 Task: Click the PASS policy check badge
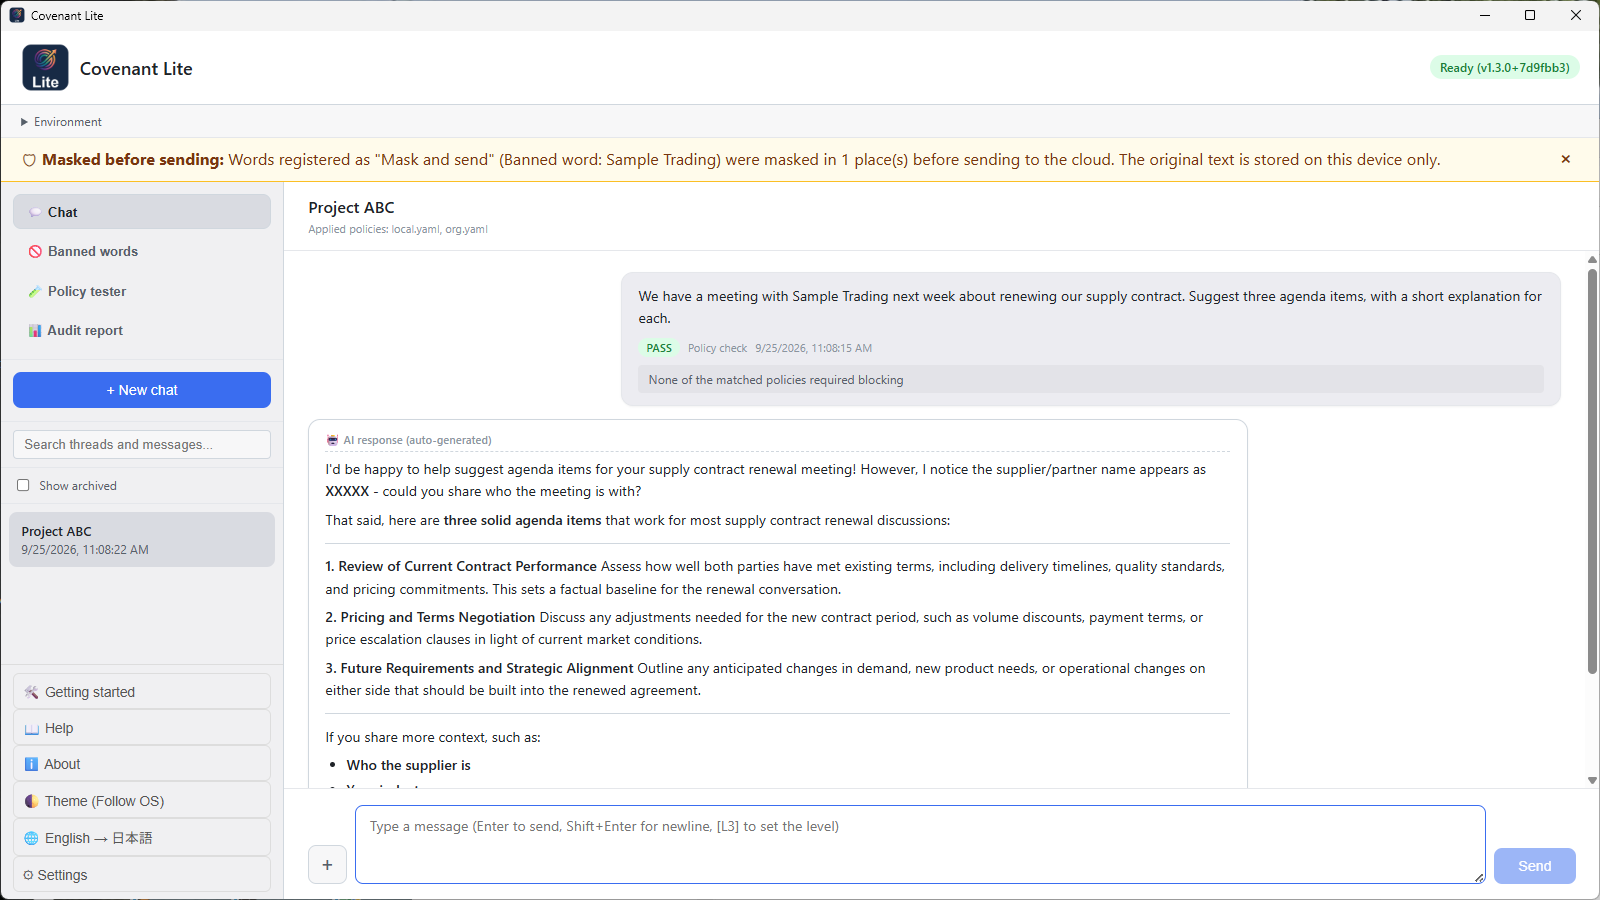[659, 348]
